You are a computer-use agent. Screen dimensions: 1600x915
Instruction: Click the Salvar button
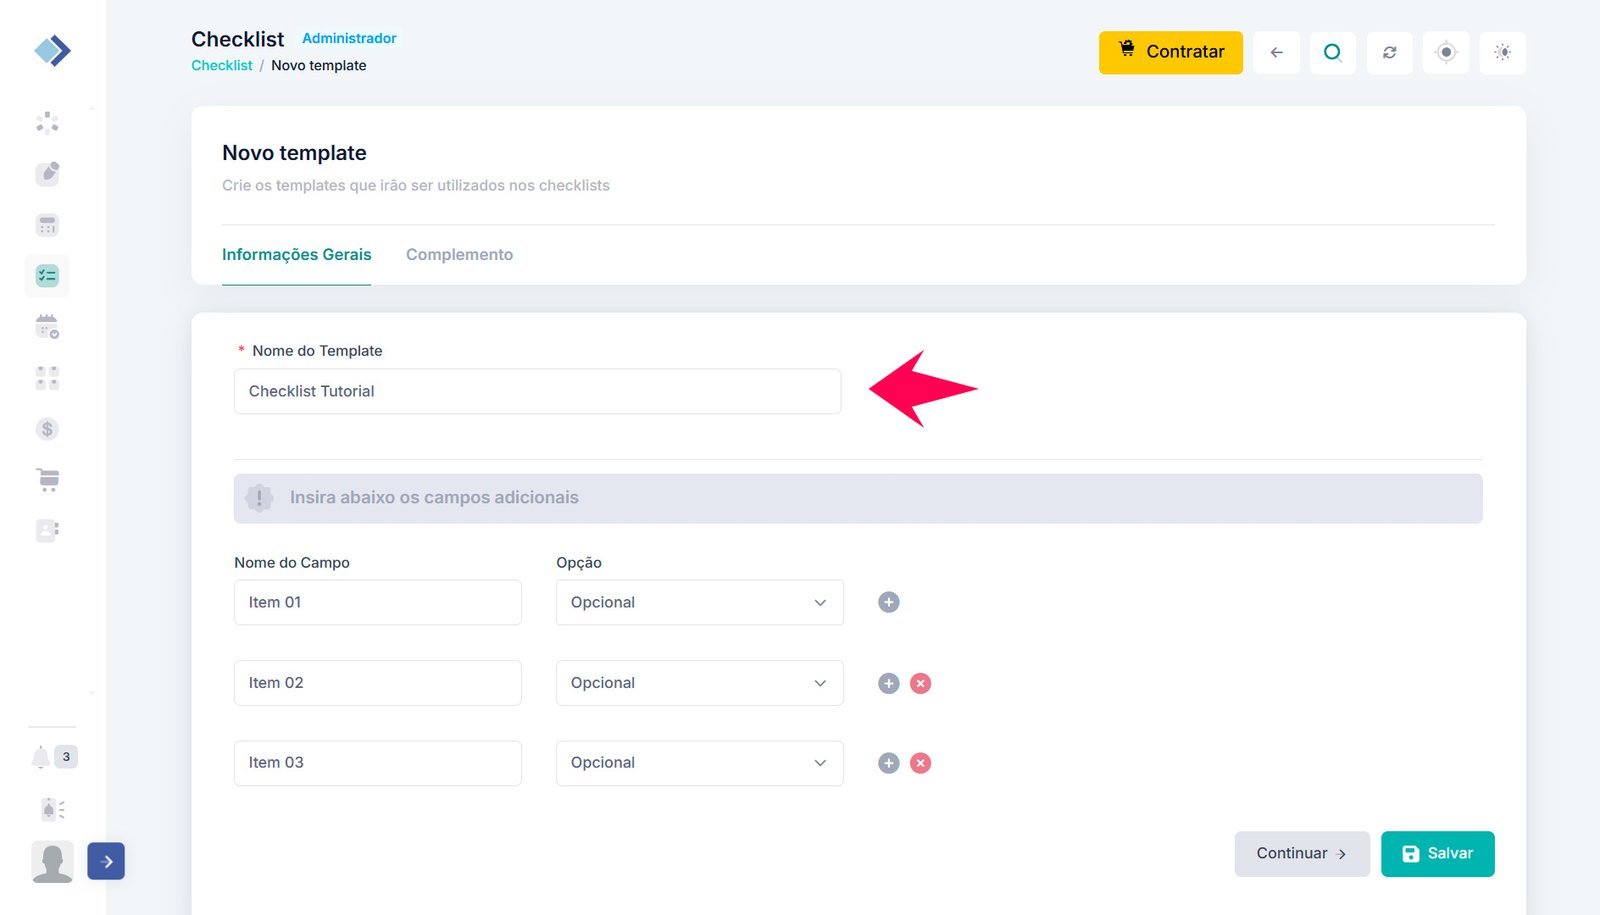click(1437, 854)
